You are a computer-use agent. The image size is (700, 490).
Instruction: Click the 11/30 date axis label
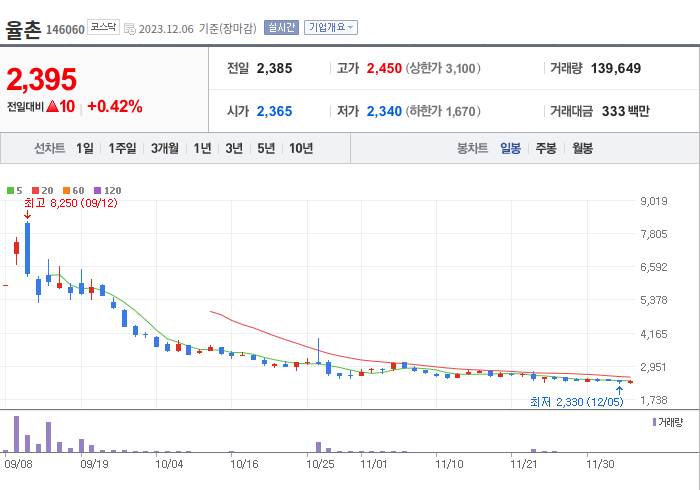600,464
